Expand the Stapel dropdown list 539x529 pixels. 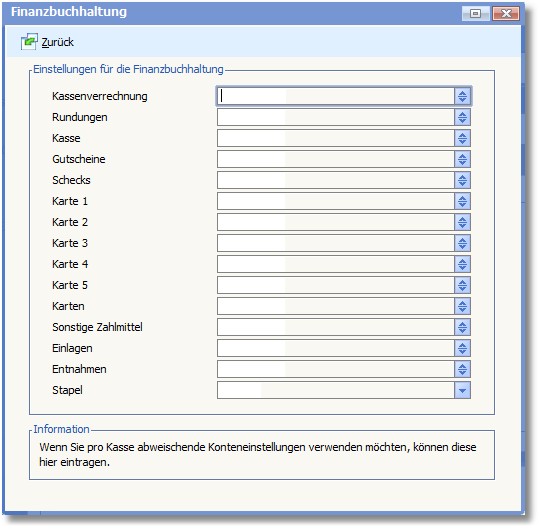462,390
